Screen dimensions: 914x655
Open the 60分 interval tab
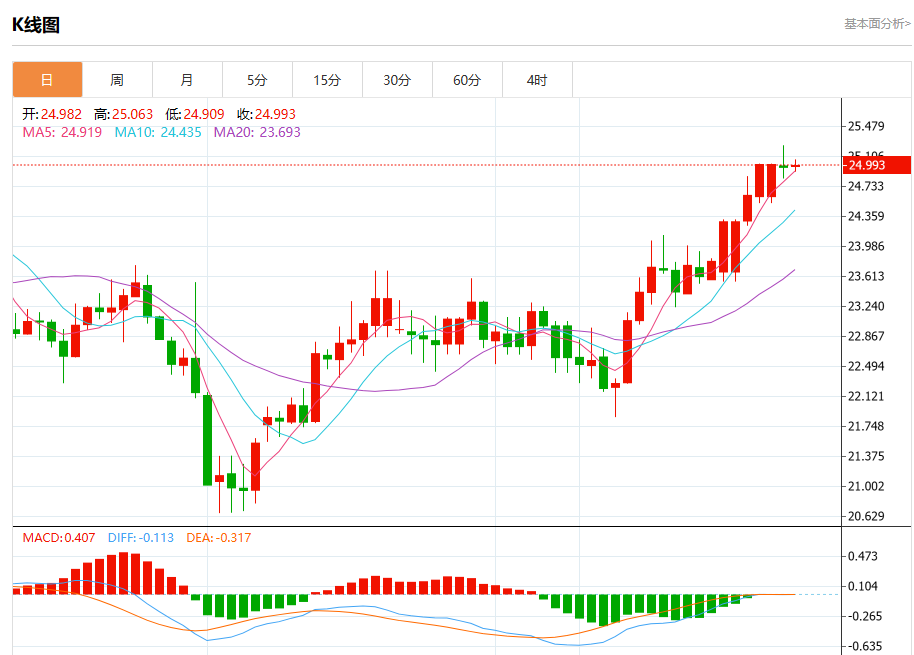[467, 80]
